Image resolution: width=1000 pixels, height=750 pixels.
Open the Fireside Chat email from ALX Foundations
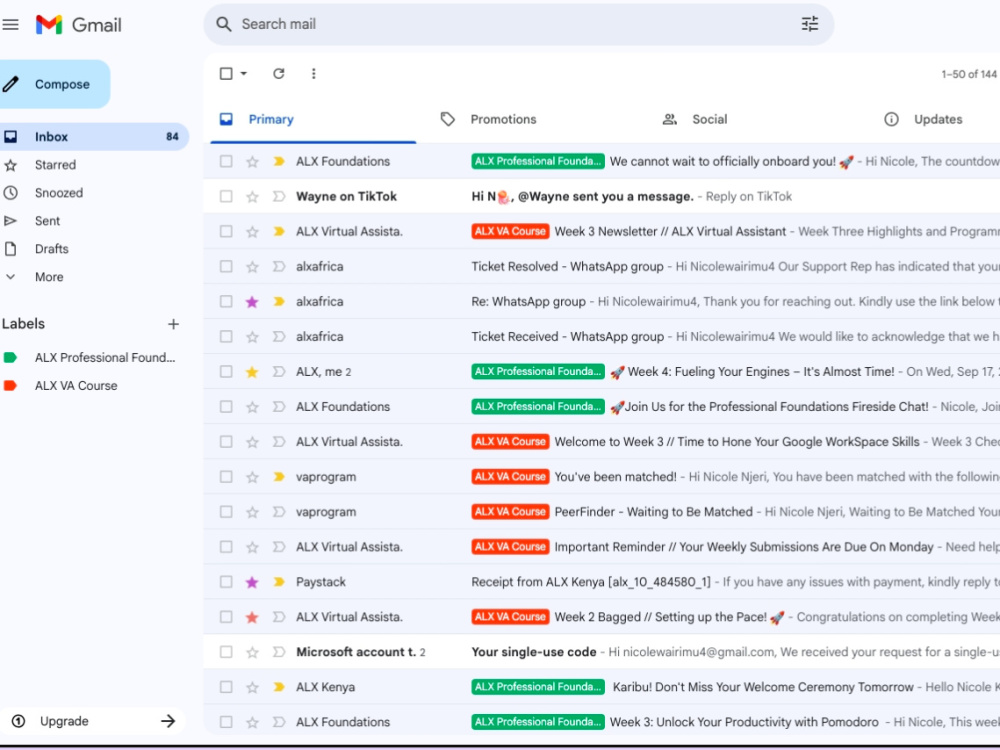[601, 406]
